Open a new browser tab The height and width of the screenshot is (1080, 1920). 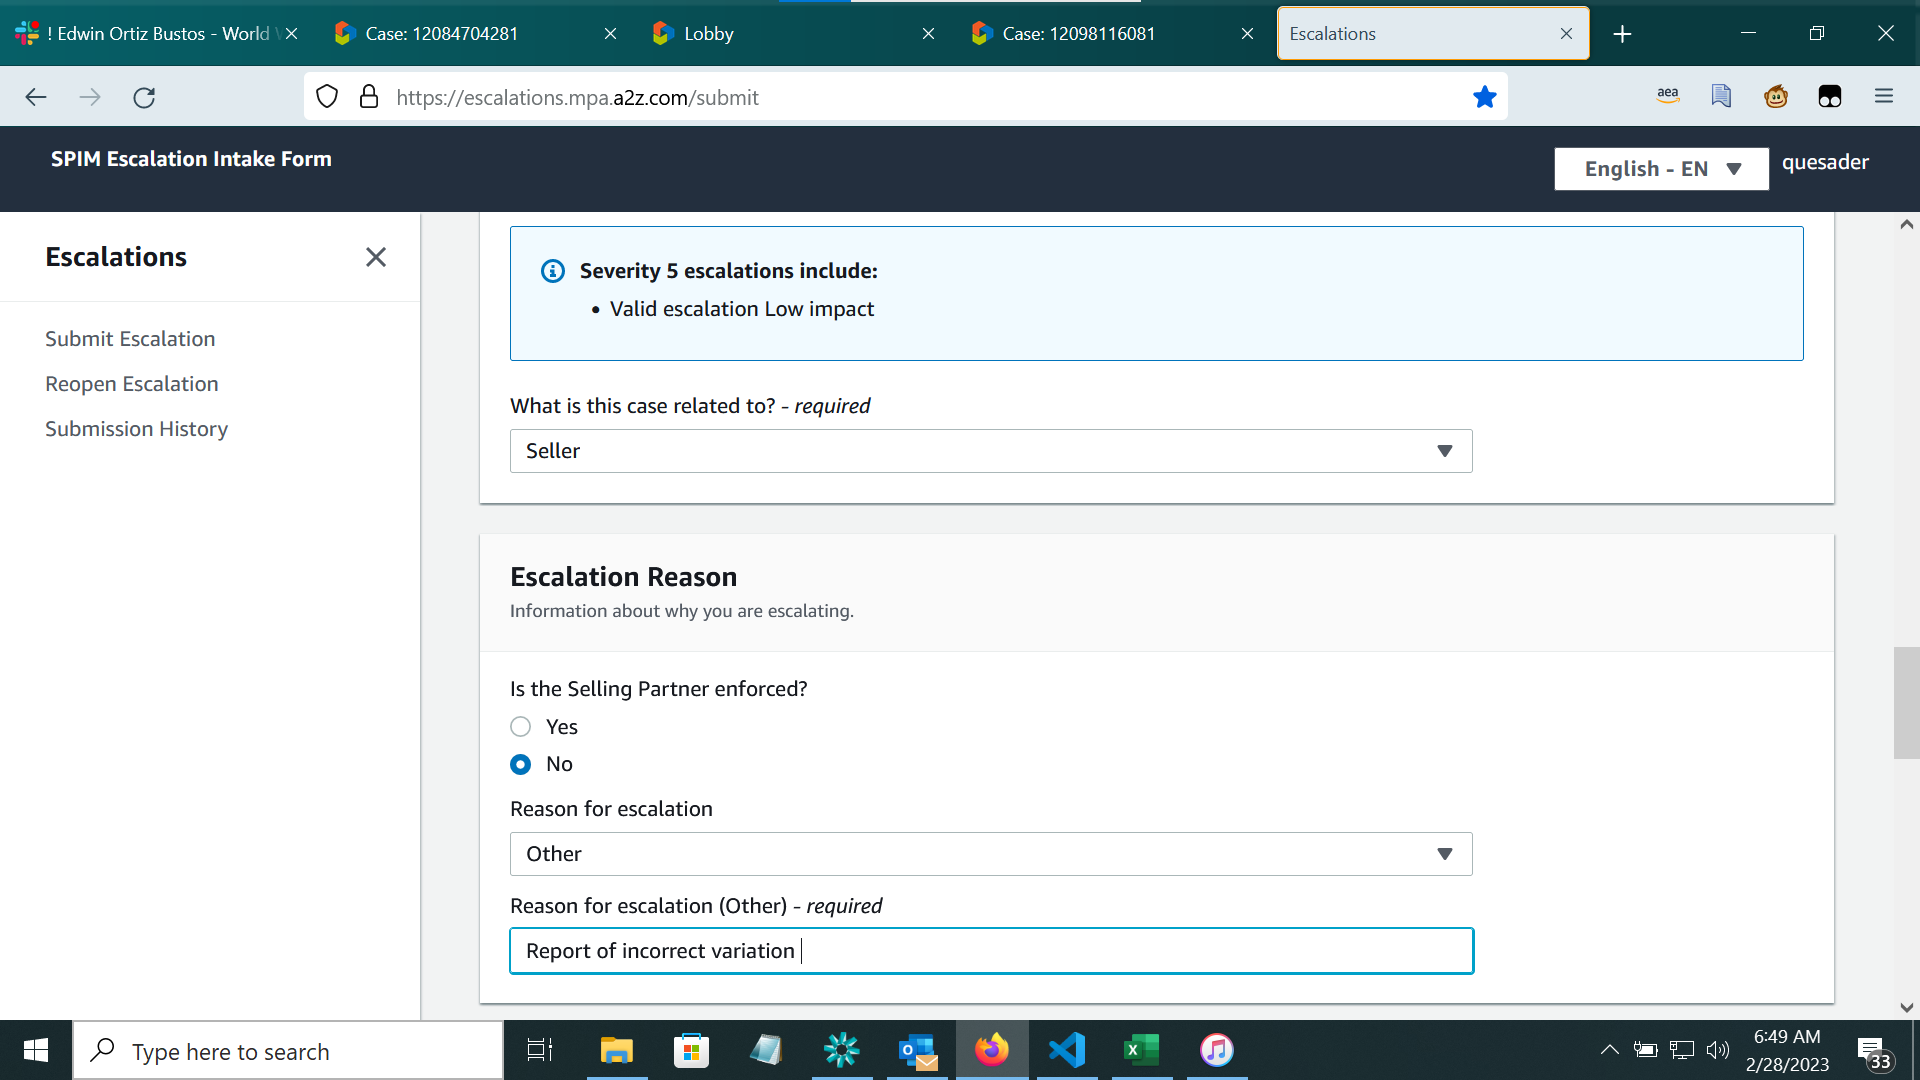pyautogui.click(x=1622, y=34)
